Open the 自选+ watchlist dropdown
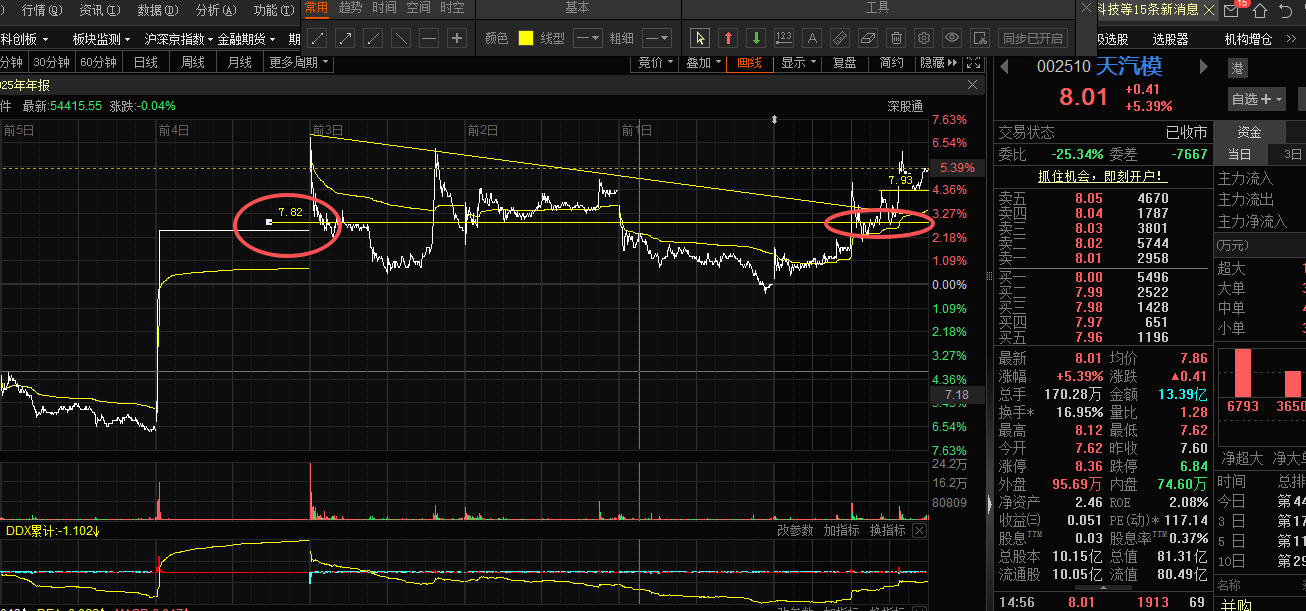The width and height of the screenshot is (1306, 611). click(1257, 99)
